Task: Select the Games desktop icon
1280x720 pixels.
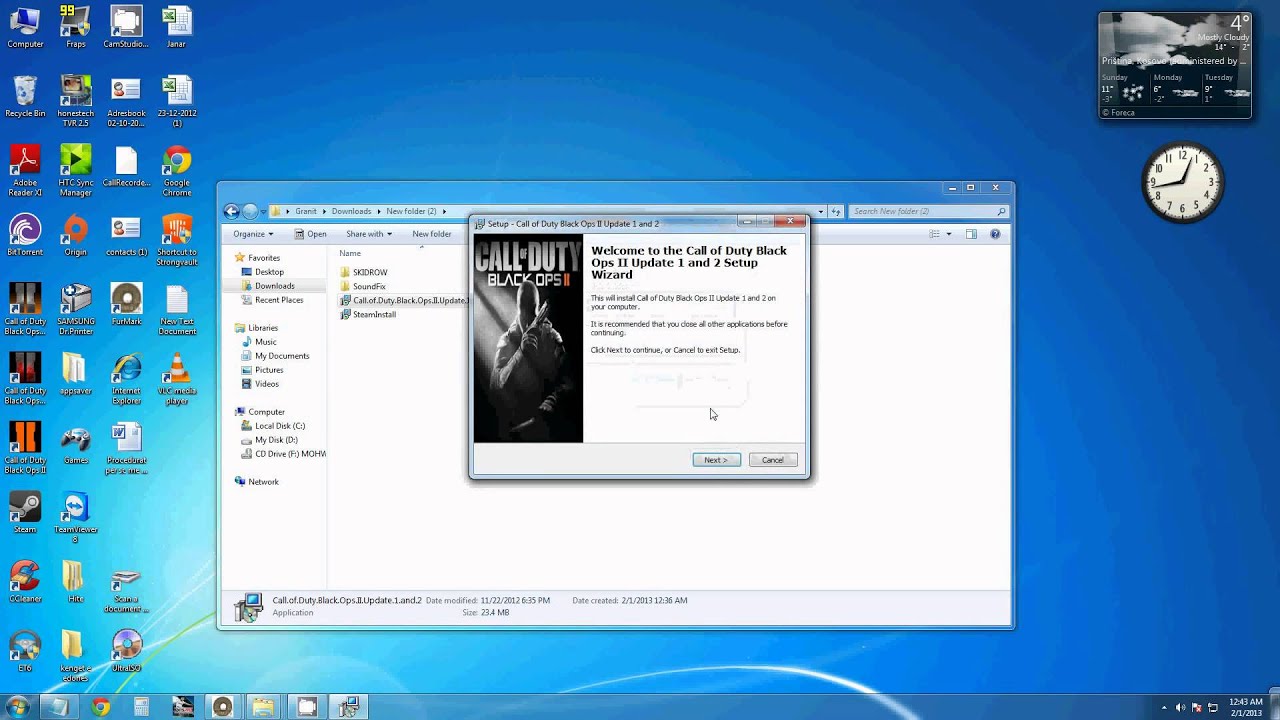Action: (x=75, y=443)
